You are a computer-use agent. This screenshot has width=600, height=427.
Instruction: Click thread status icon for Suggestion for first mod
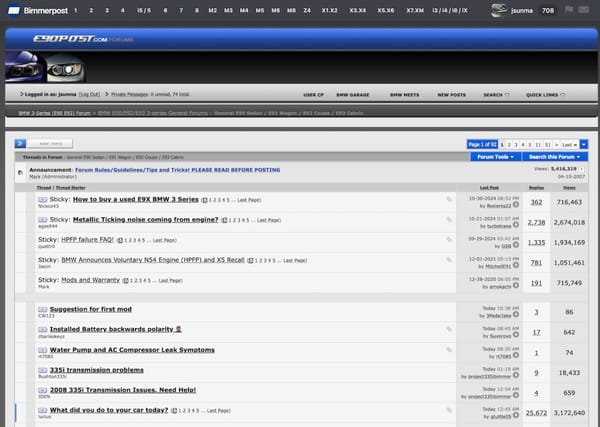pyautogui.click(x=42, y=310)
